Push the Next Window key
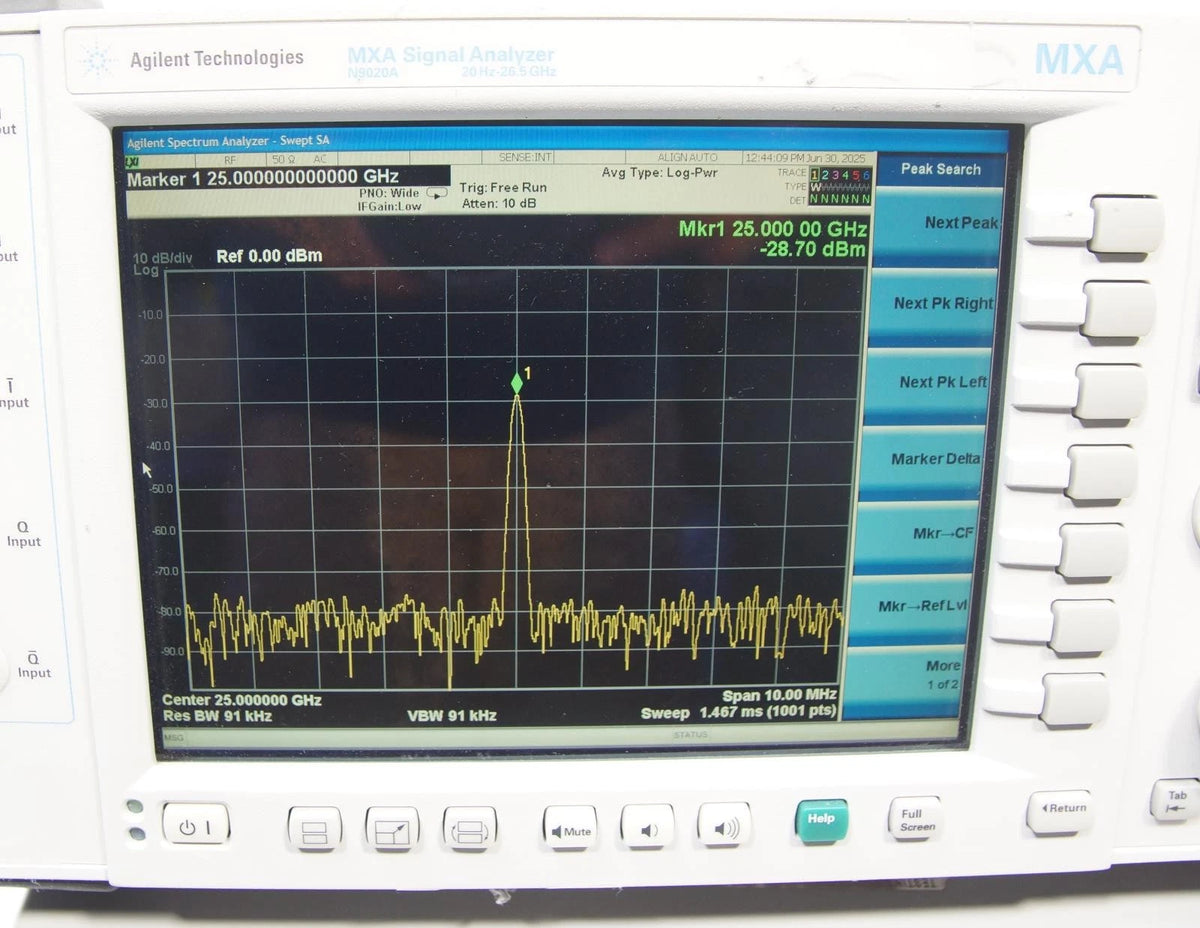Viewport: 1200px width, 928px height. tap(470, 829)
